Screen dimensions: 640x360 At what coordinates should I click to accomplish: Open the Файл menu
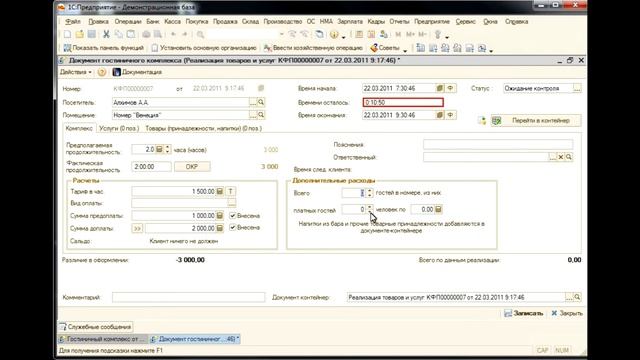tap(73, 22)
